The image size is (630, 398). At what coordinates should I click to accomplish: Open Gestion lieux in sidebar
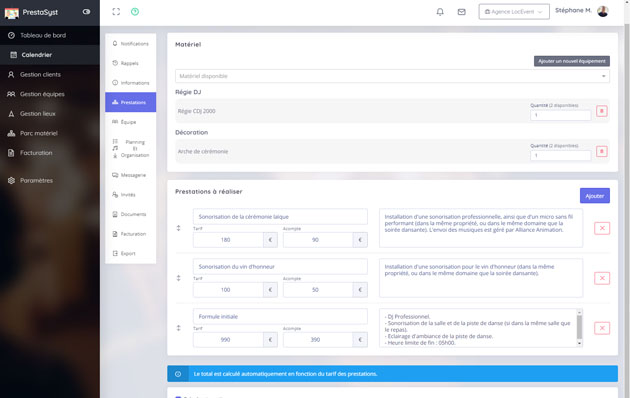(50, 114)
